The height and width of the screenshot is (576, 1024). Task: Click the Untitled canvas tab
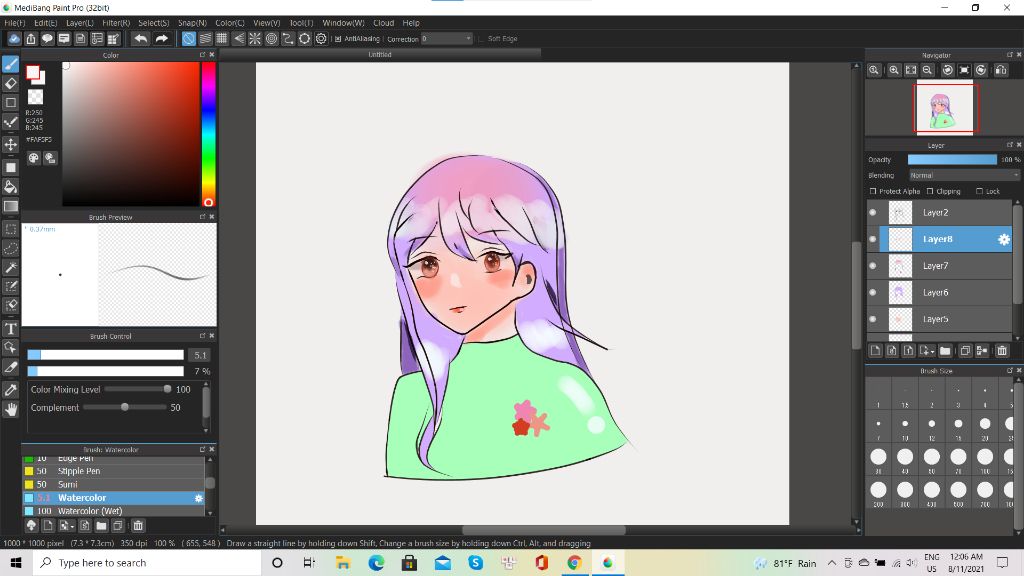[379, 55]
